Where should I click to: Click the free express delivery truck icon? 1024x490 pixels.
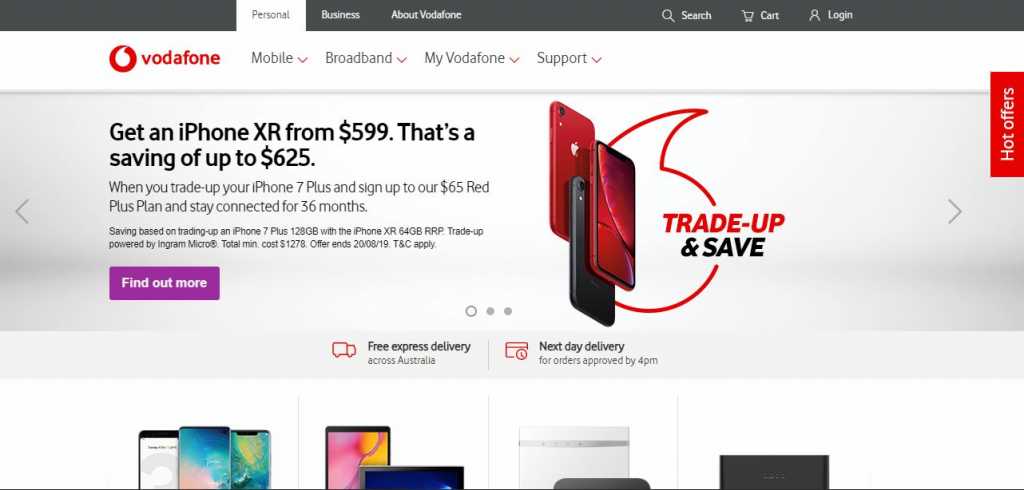tap(344, 350)
